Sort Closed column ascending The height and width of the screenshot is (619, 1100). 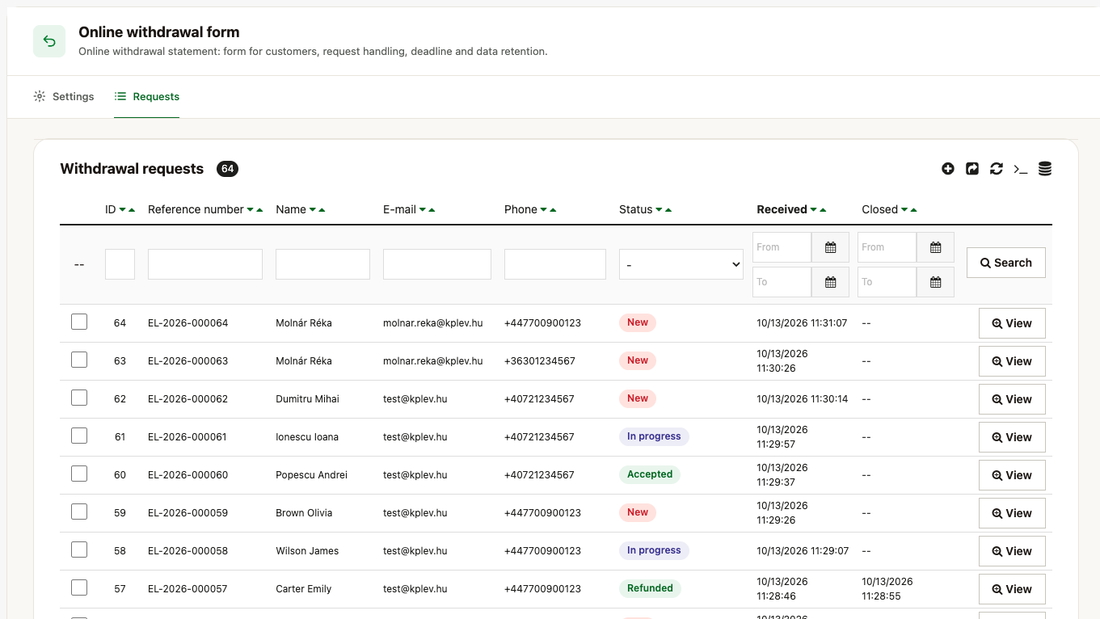click(x=913, y=210)
